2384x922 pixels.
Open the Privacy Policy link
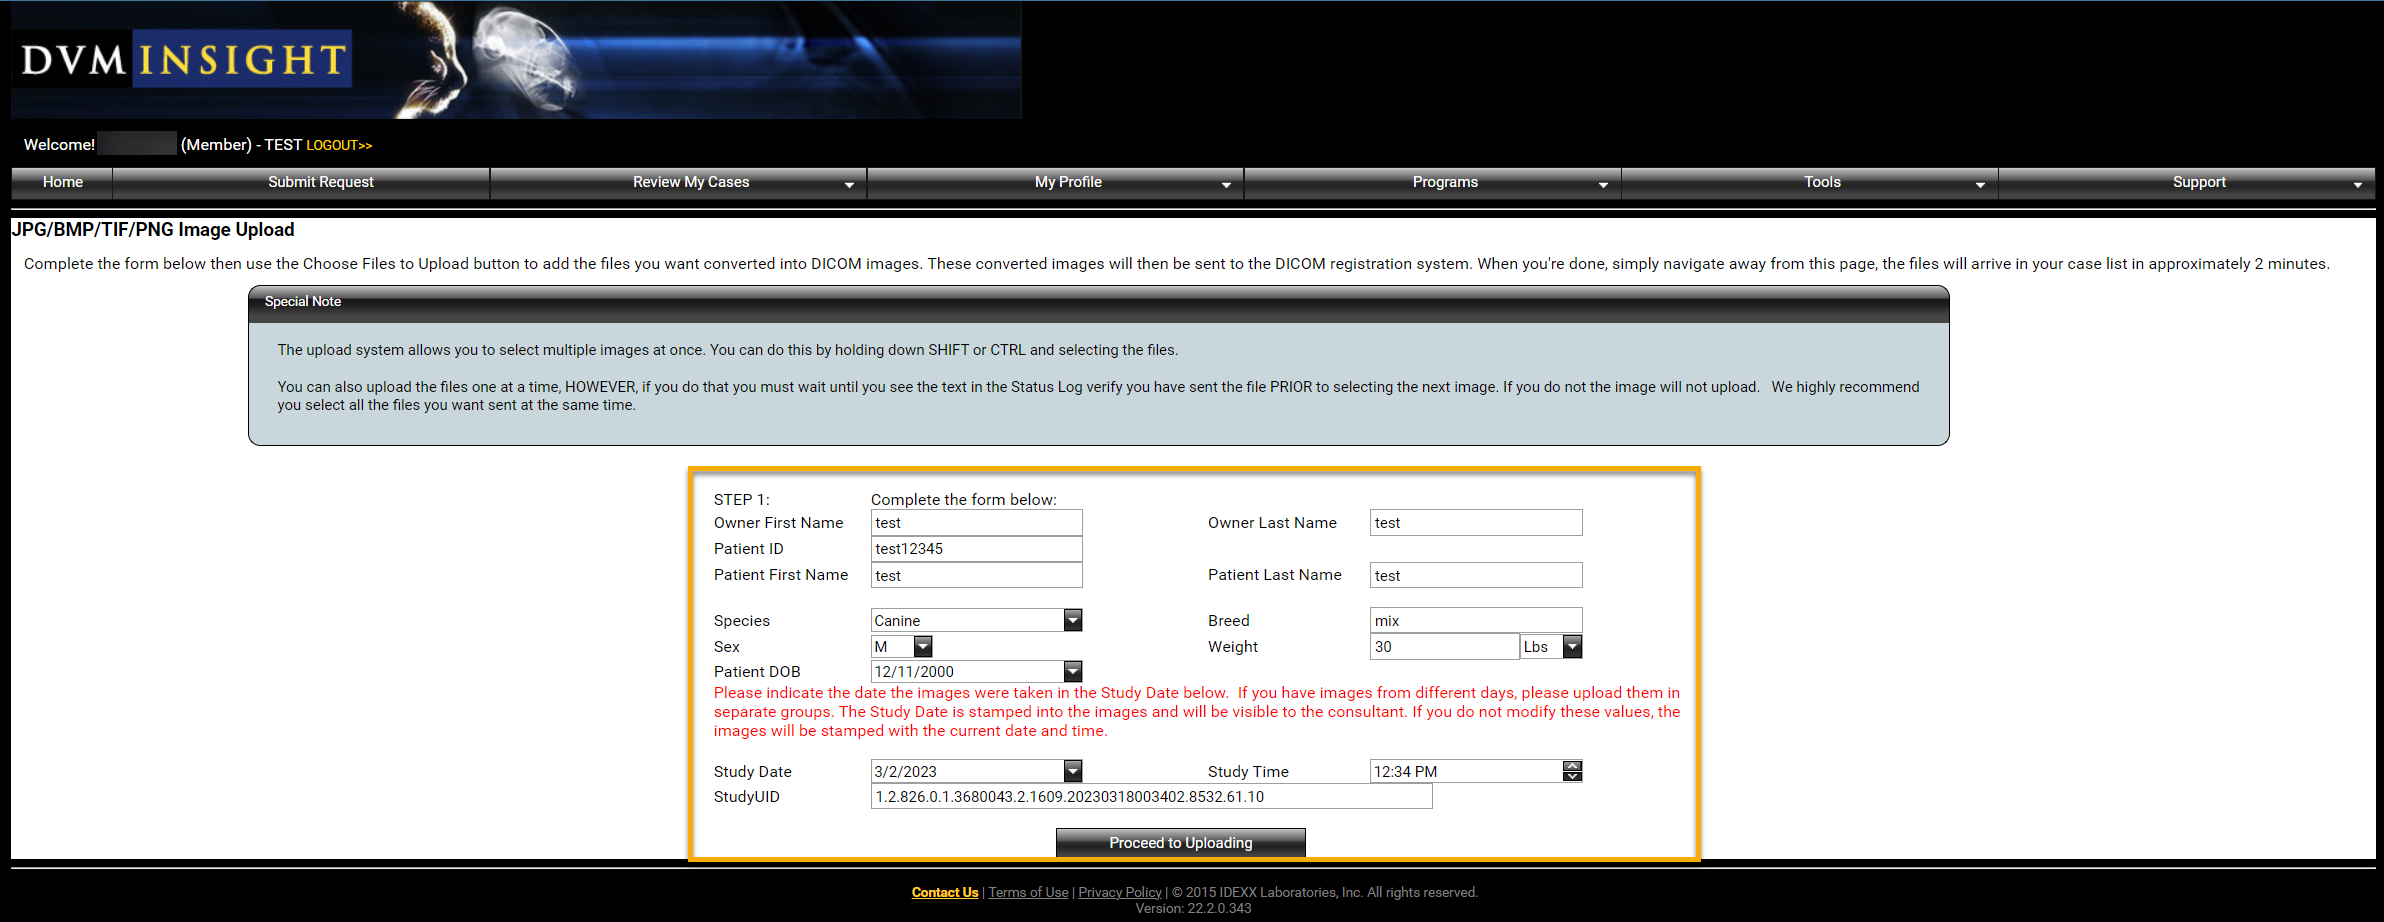[x=1119, y=892]
